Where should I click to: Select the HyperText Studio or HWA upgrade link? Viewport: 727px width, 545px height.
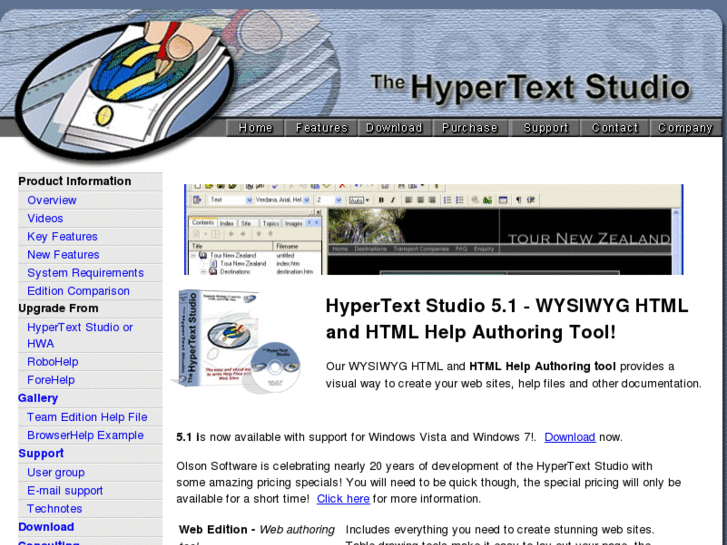80,335
